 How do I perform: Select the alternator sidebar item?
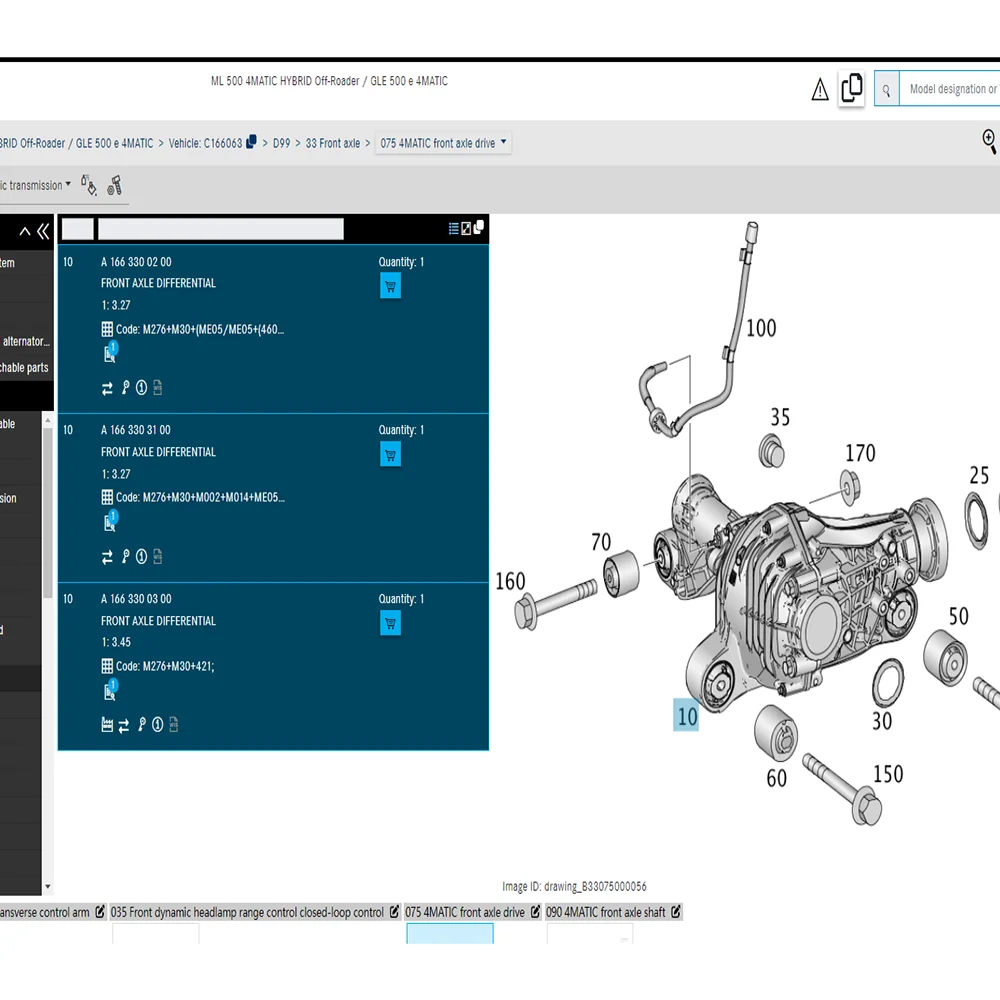25,341
